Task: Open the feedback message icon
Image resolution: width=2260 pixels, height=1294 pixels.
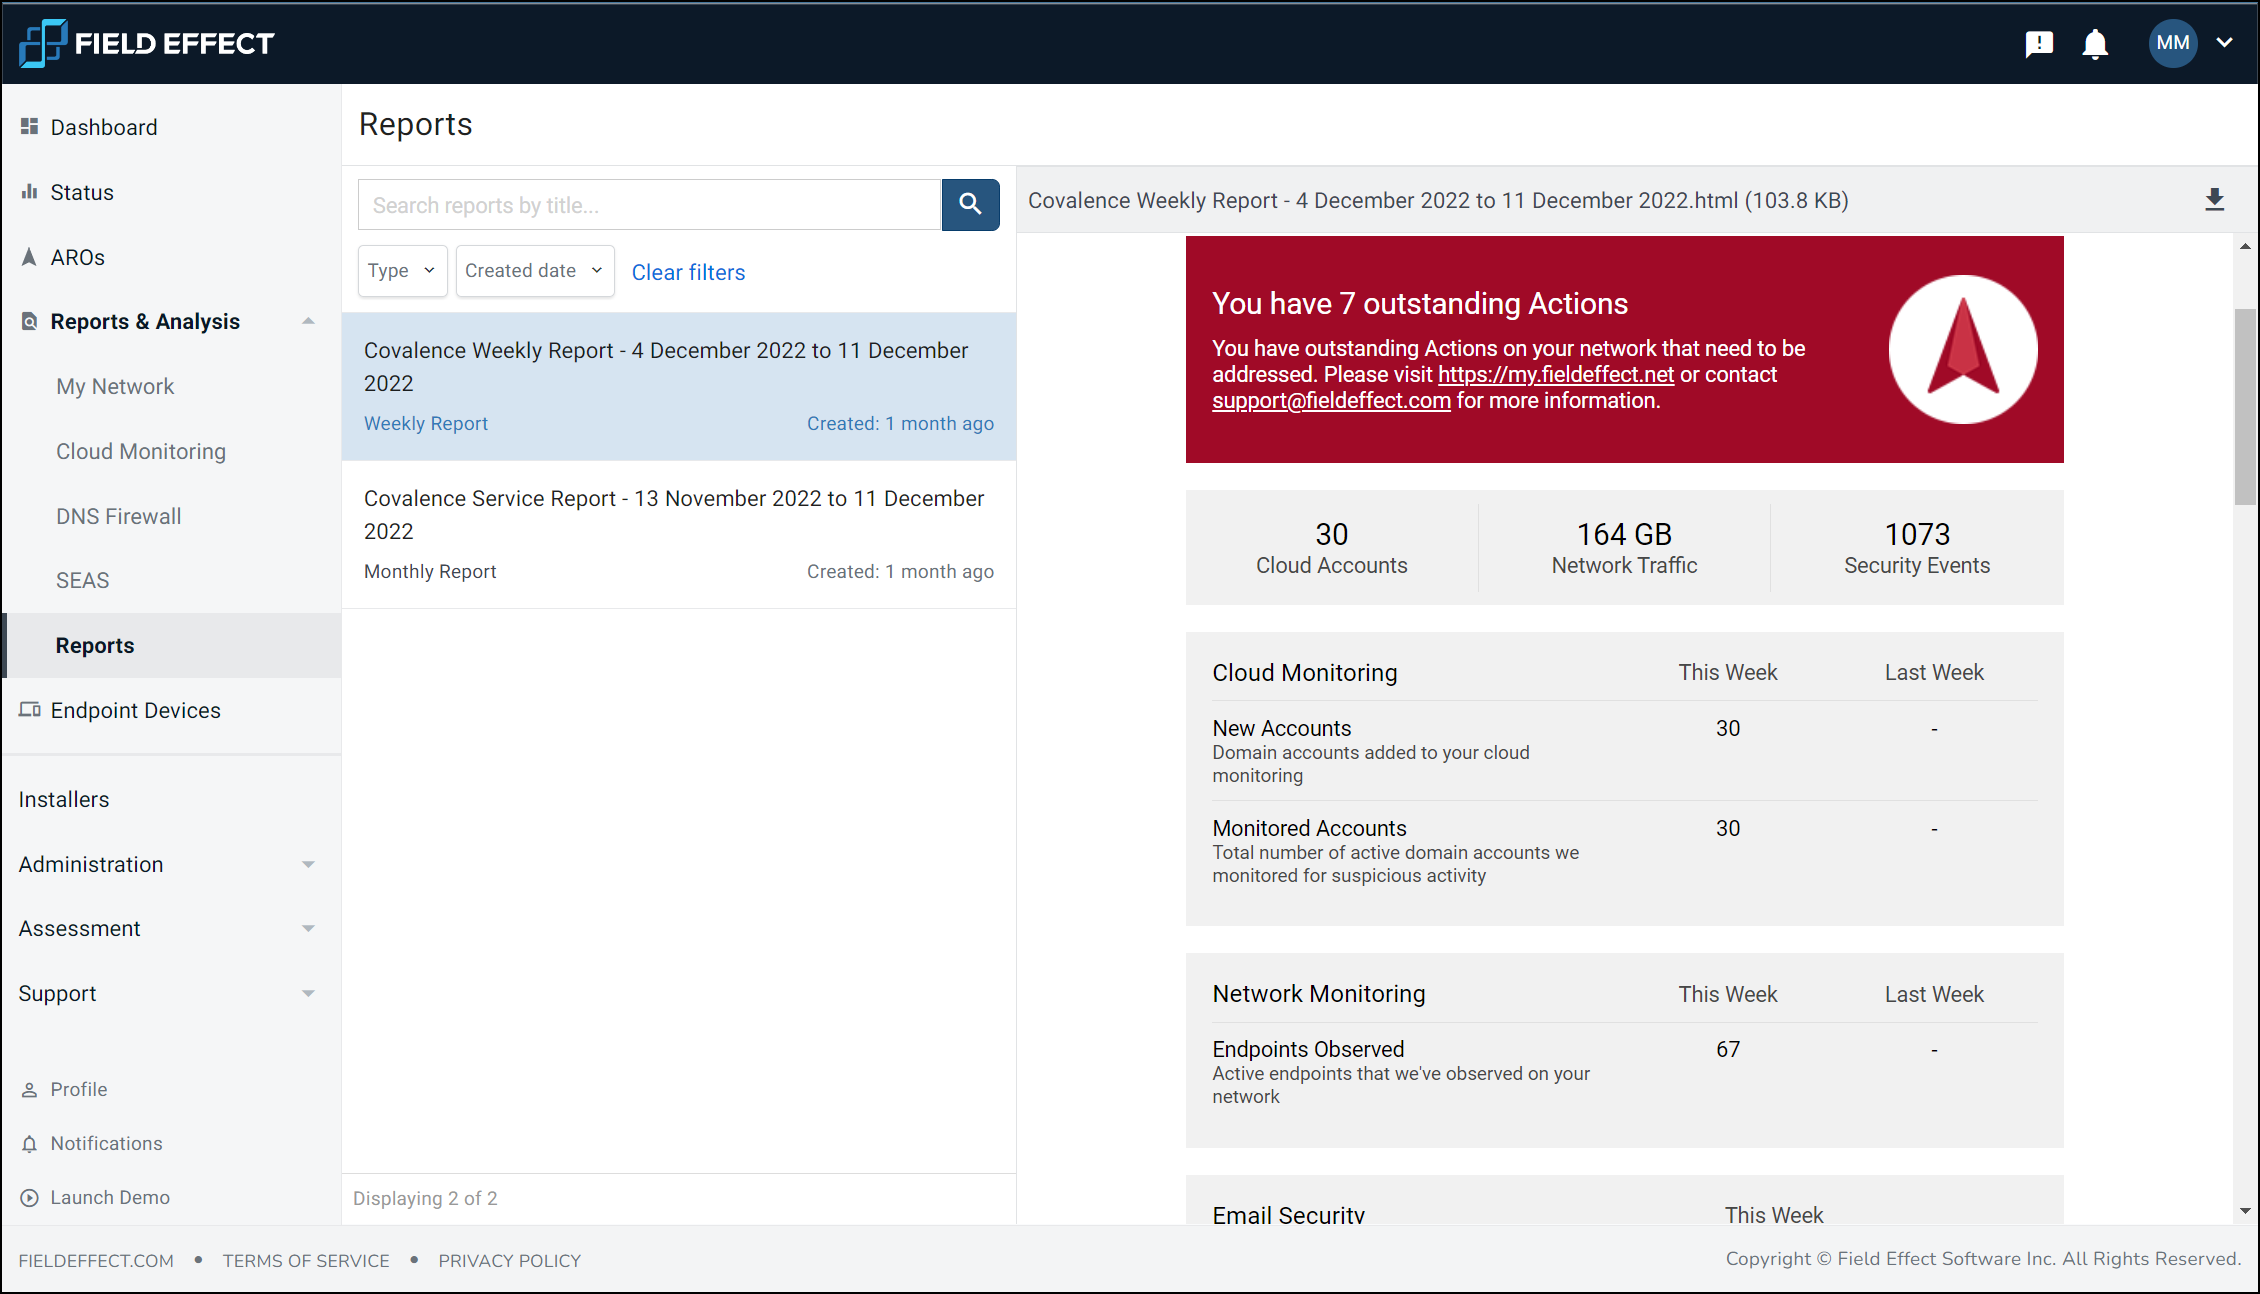Action: pos(2038,44)
